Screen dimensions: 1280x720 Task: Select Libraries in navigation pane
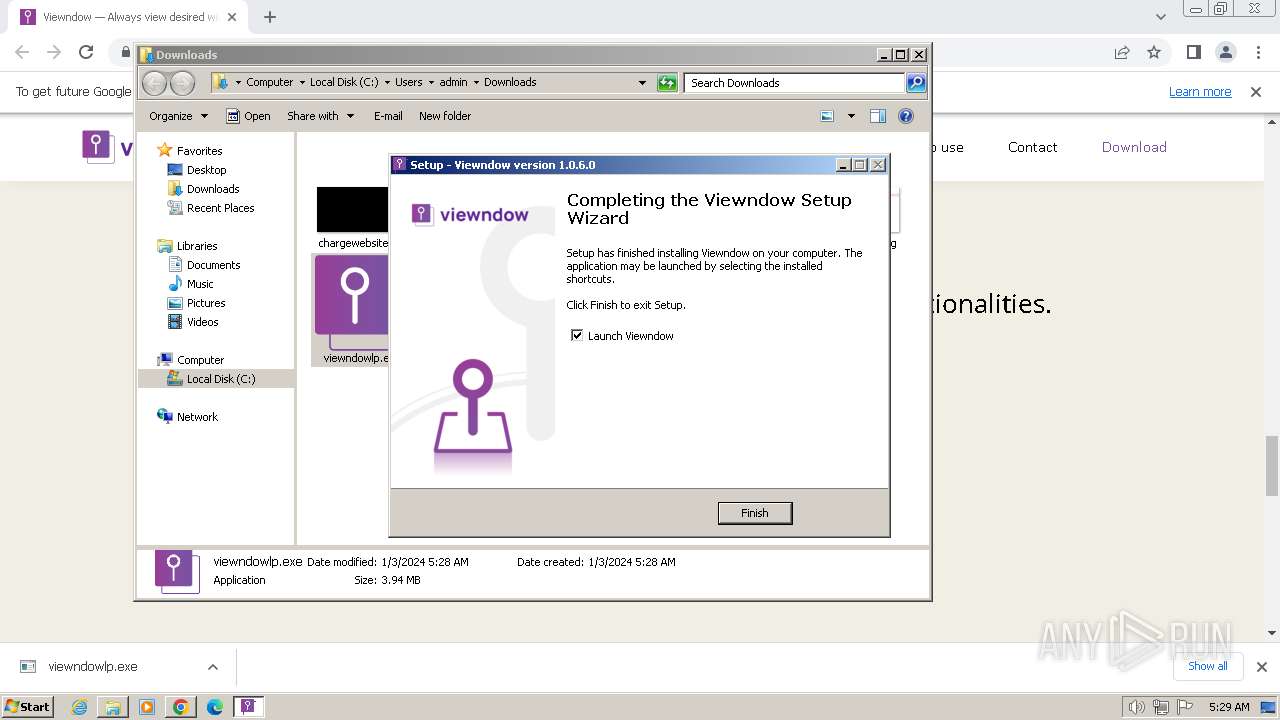pos(197,246)
